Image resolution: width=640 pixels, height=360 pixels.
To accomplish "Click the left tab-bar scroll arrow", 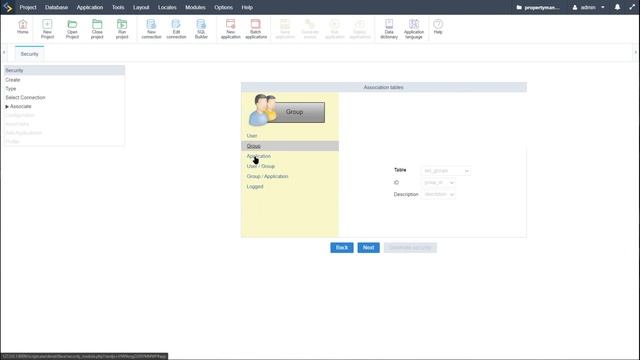I will click(4, 52).
